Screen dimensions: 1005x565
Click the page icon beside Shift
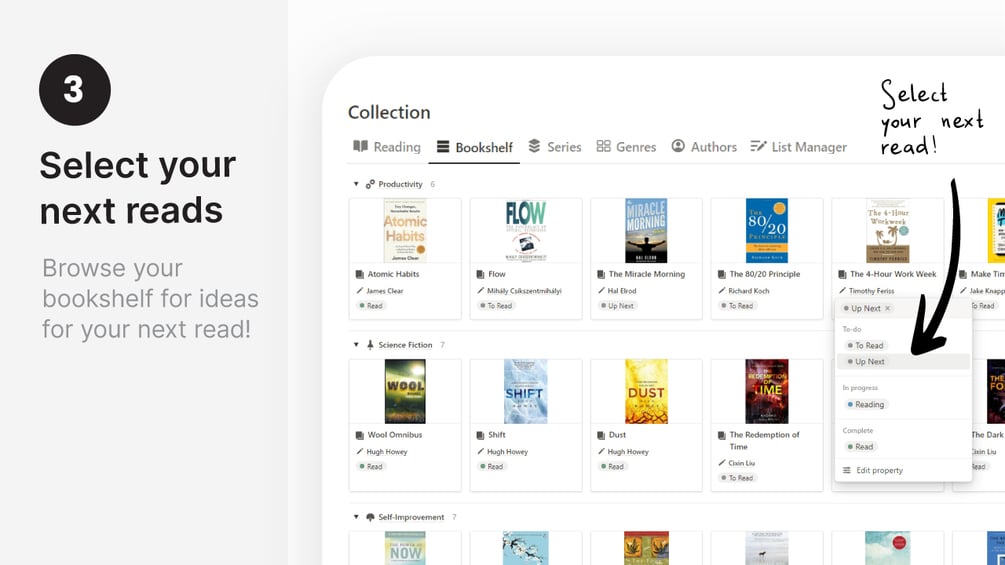coord(480,435)
